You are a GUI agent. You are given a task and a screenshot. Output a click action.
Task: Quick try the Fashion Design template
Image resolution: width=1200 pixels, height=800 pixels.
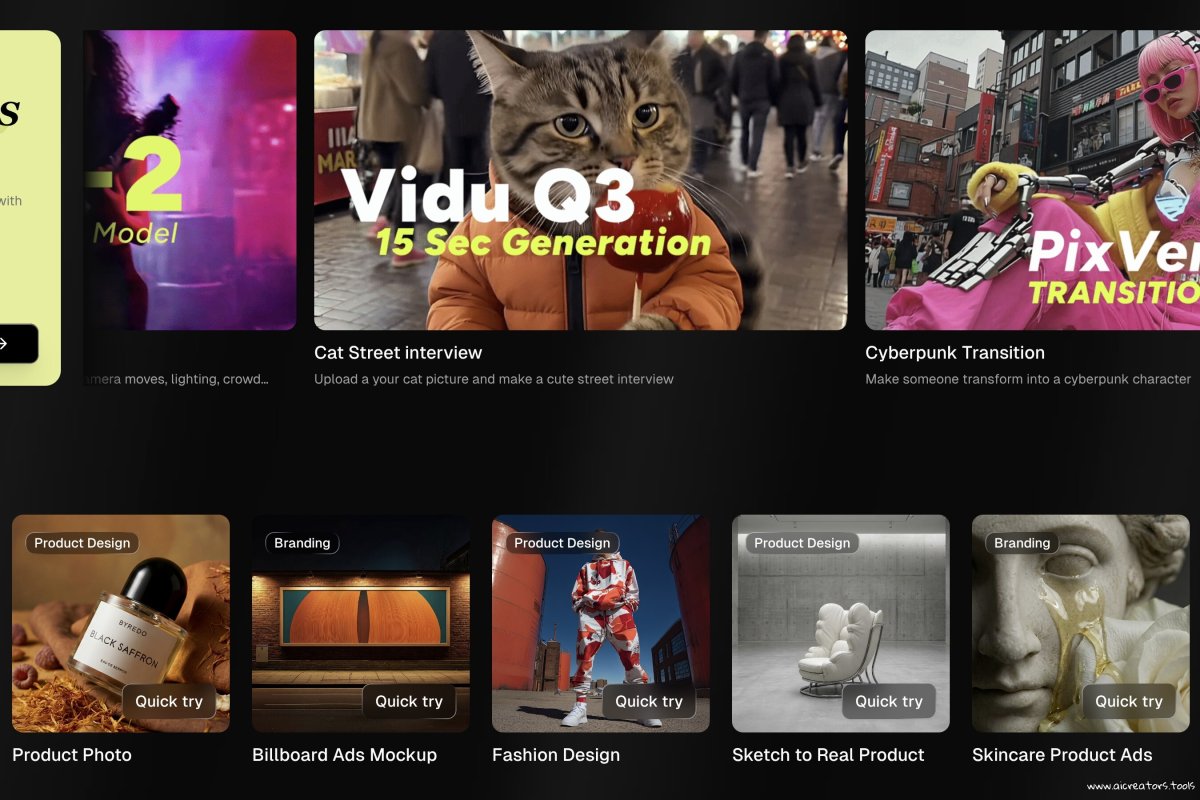649,701
